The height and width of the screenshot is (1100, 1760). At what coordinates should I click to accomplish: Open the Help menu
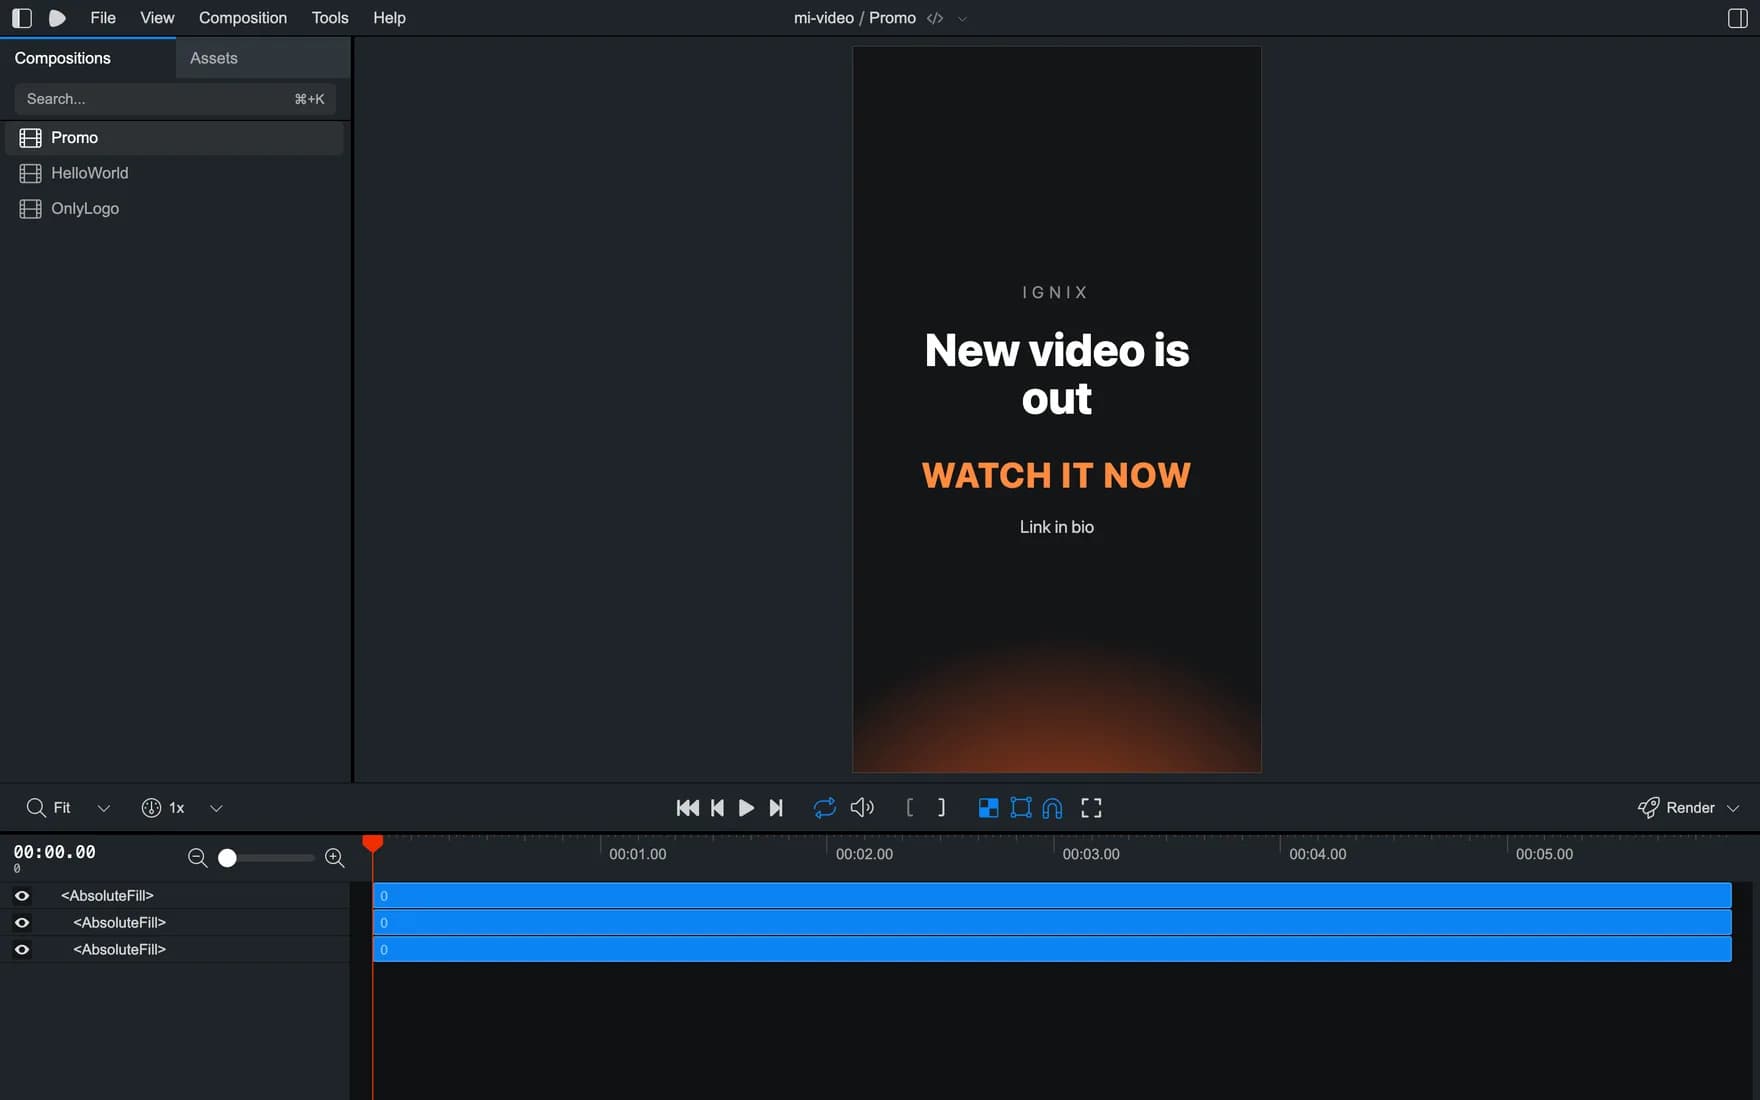coord(389,18)
